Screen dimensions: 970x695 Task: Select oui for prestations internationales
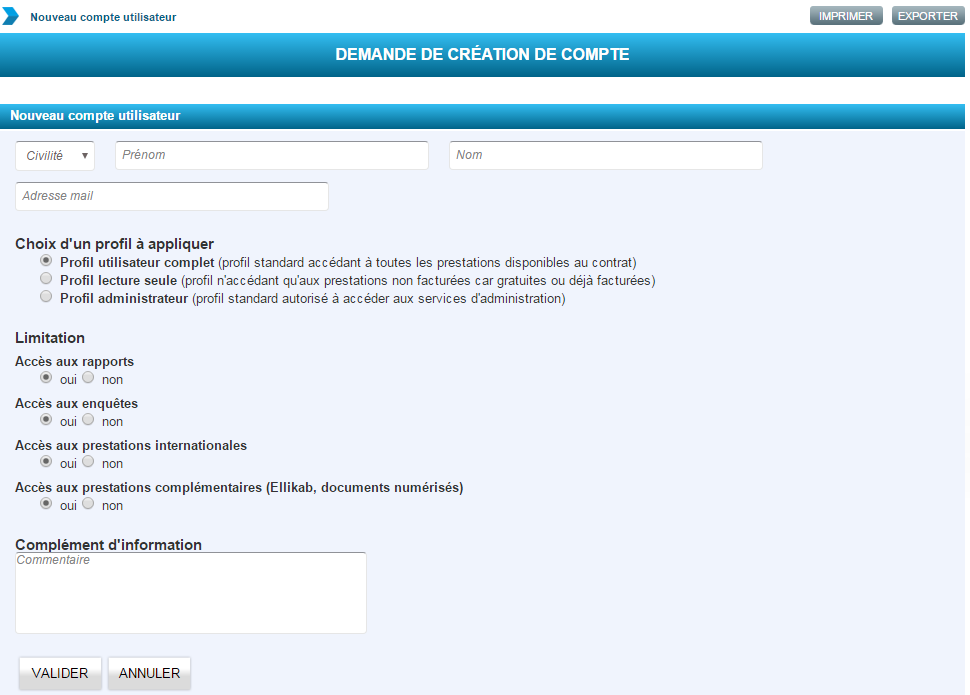[46, 462]
